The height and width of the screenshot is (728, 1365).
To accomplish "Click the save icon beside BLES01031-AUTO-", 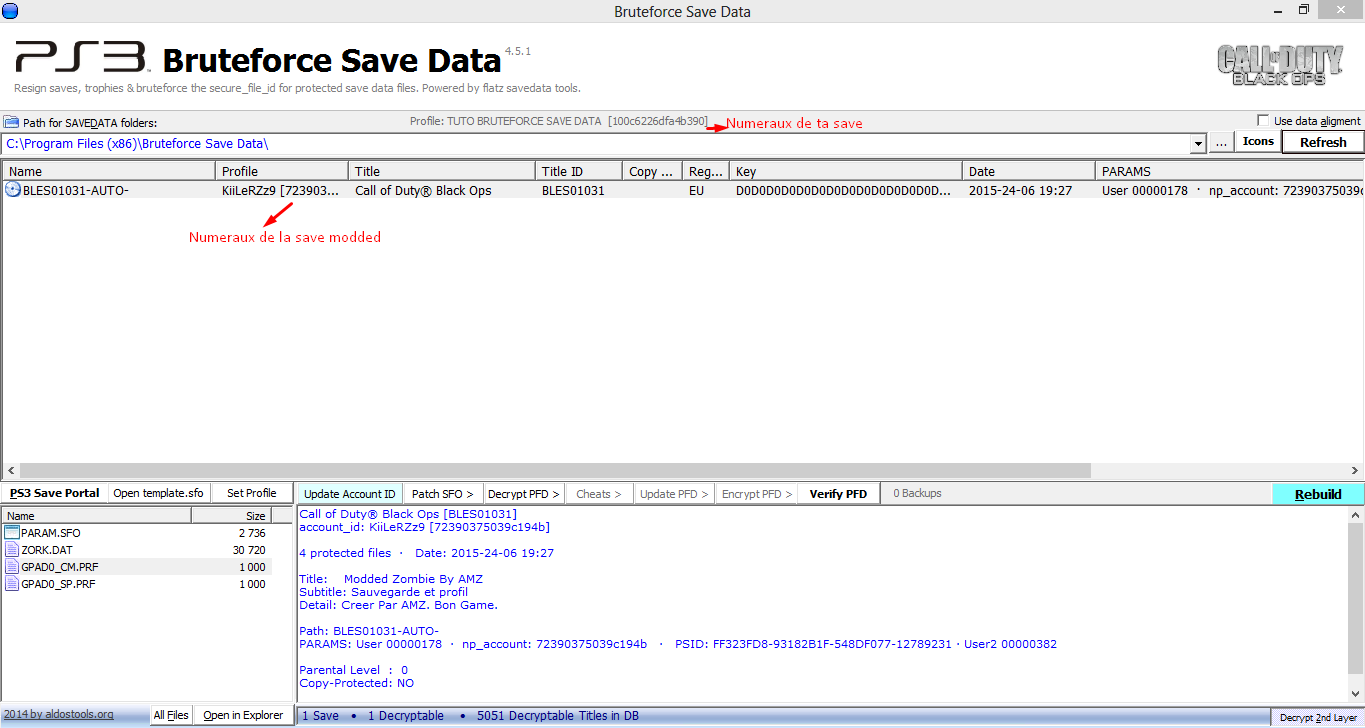I will (x=13, y=190).
